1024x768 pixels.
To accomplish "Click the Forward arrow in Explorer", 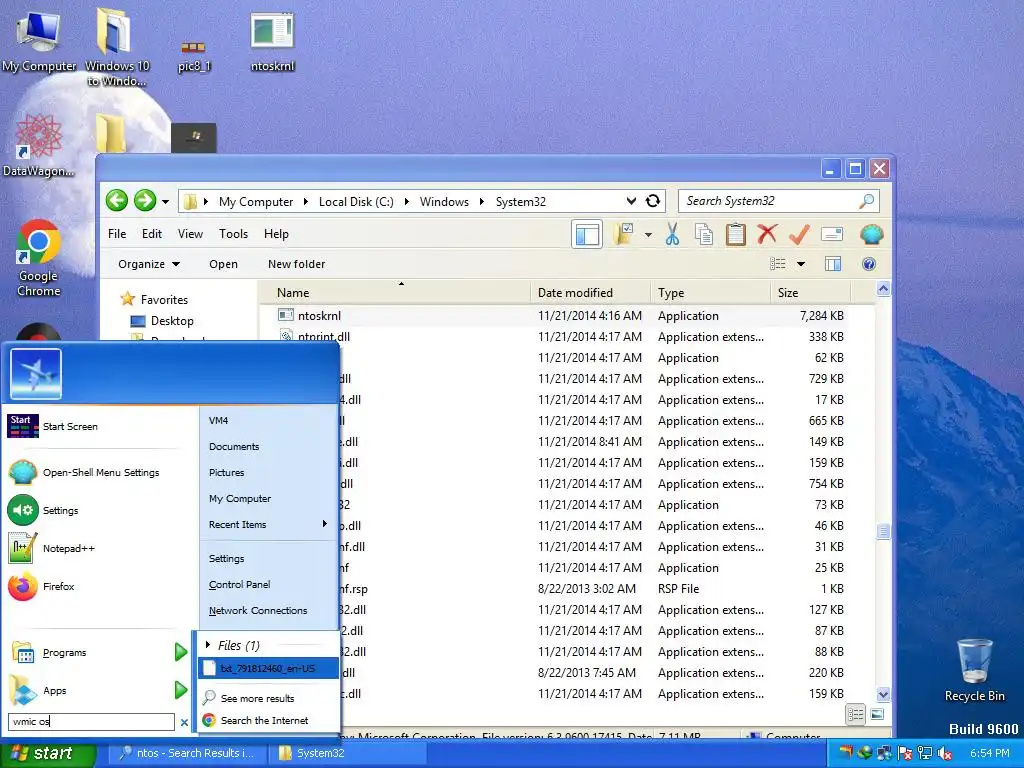I will coord(145,200).
